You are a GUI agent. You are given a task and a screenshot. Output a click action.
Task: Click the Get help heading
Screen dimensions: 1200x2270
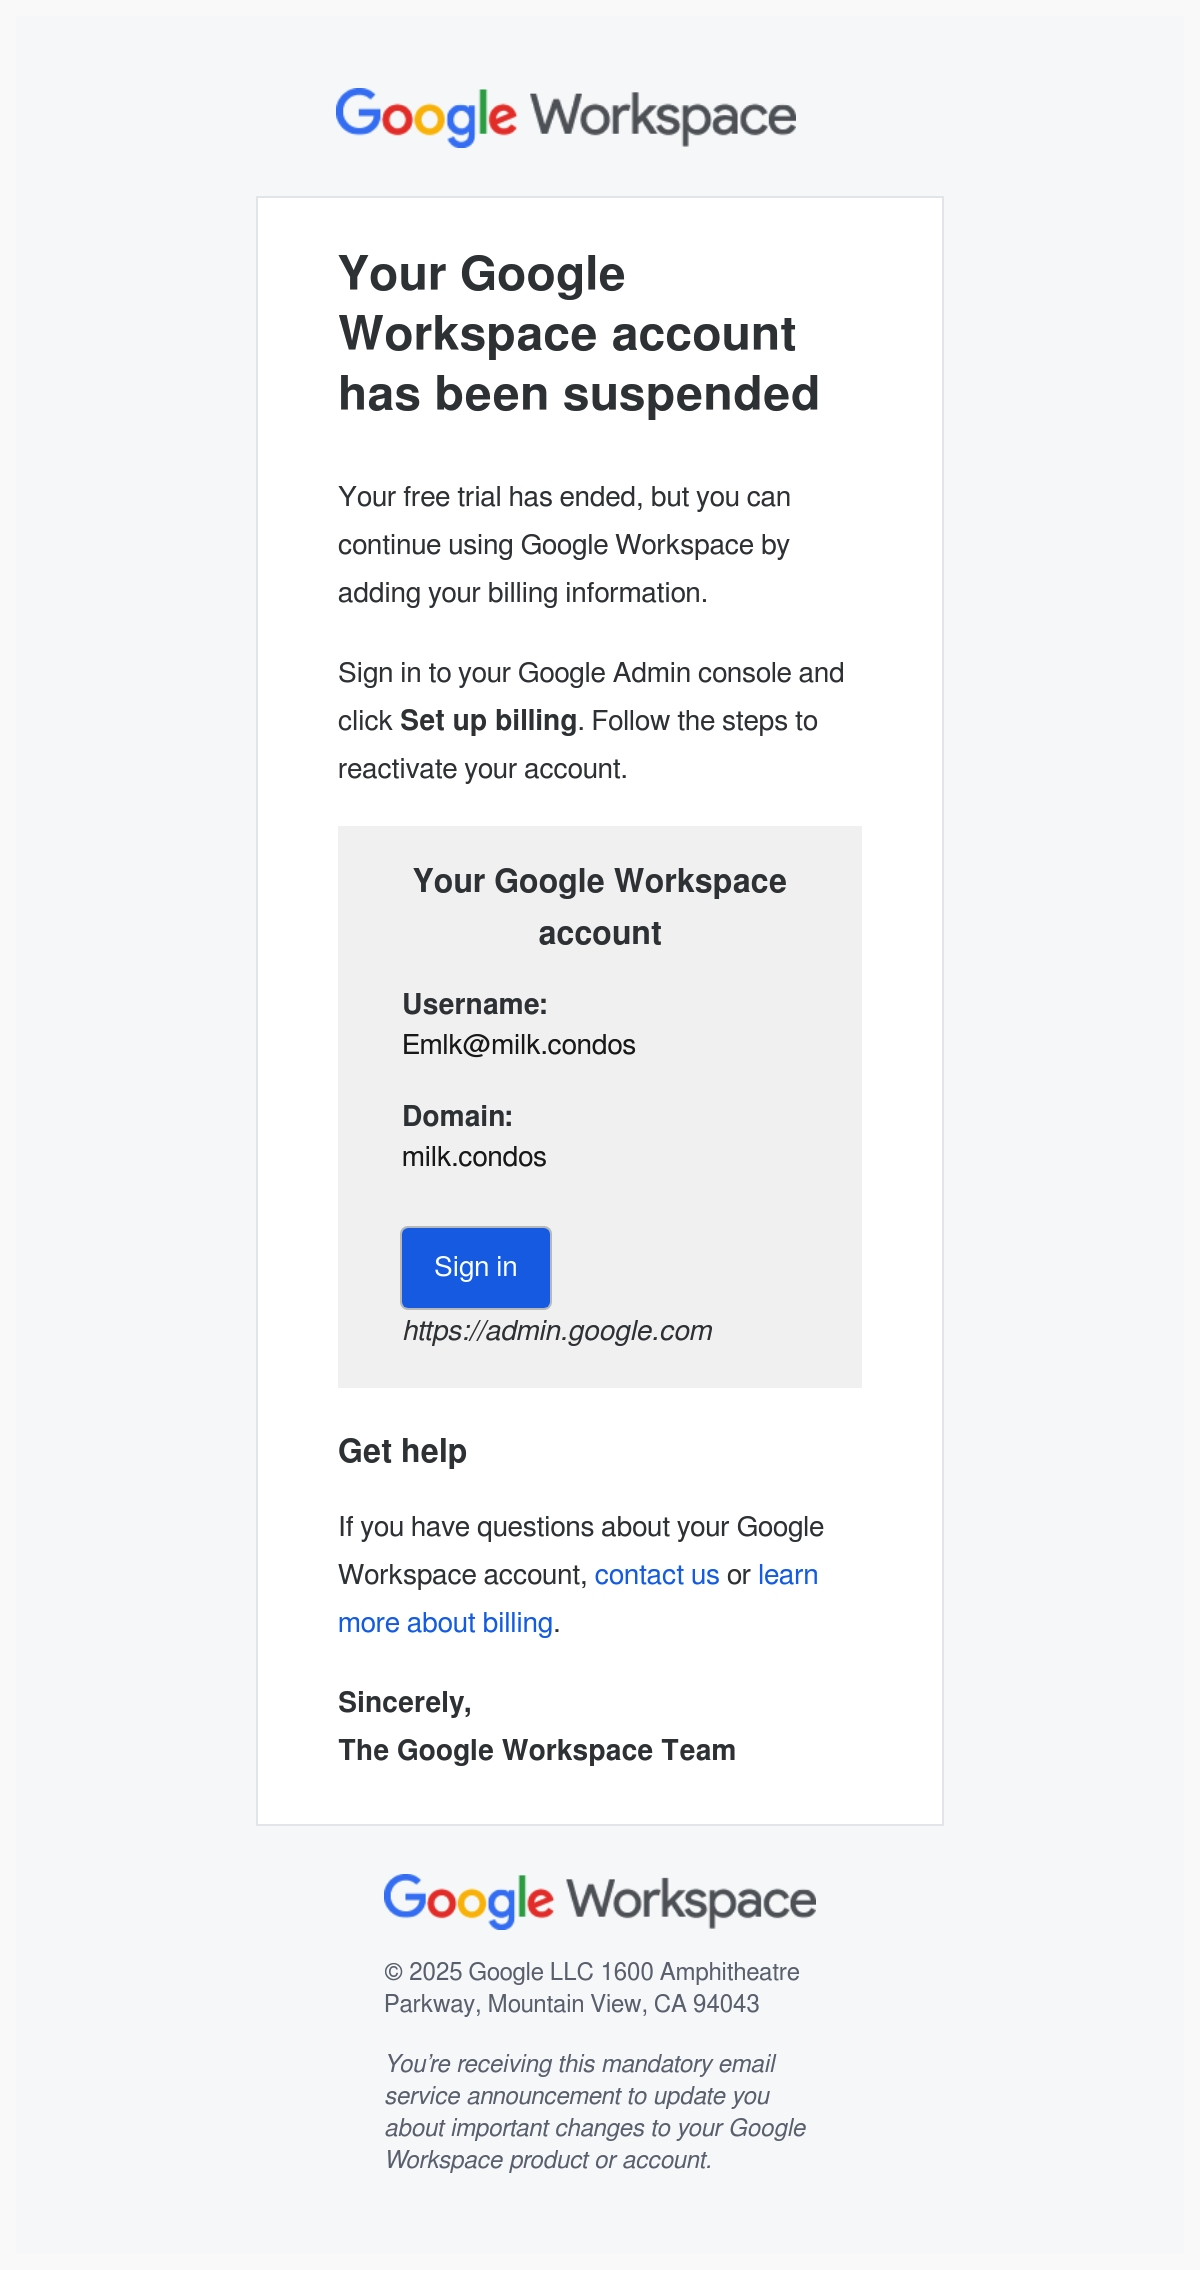pyautogui.click(x=402, y=1451)
